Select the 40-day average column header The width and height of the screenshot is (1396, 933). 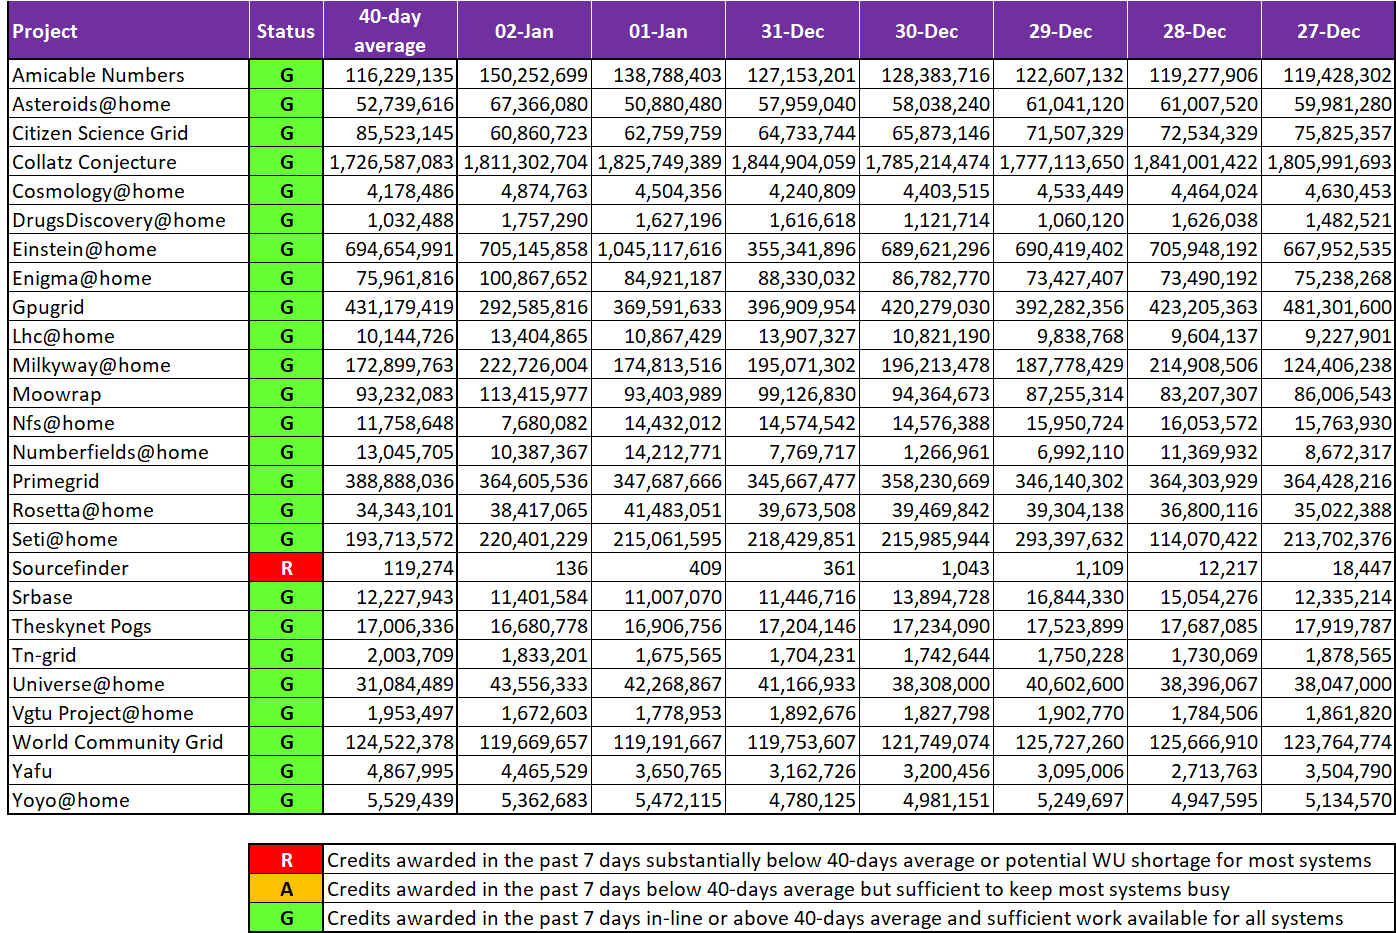[390, 31]
